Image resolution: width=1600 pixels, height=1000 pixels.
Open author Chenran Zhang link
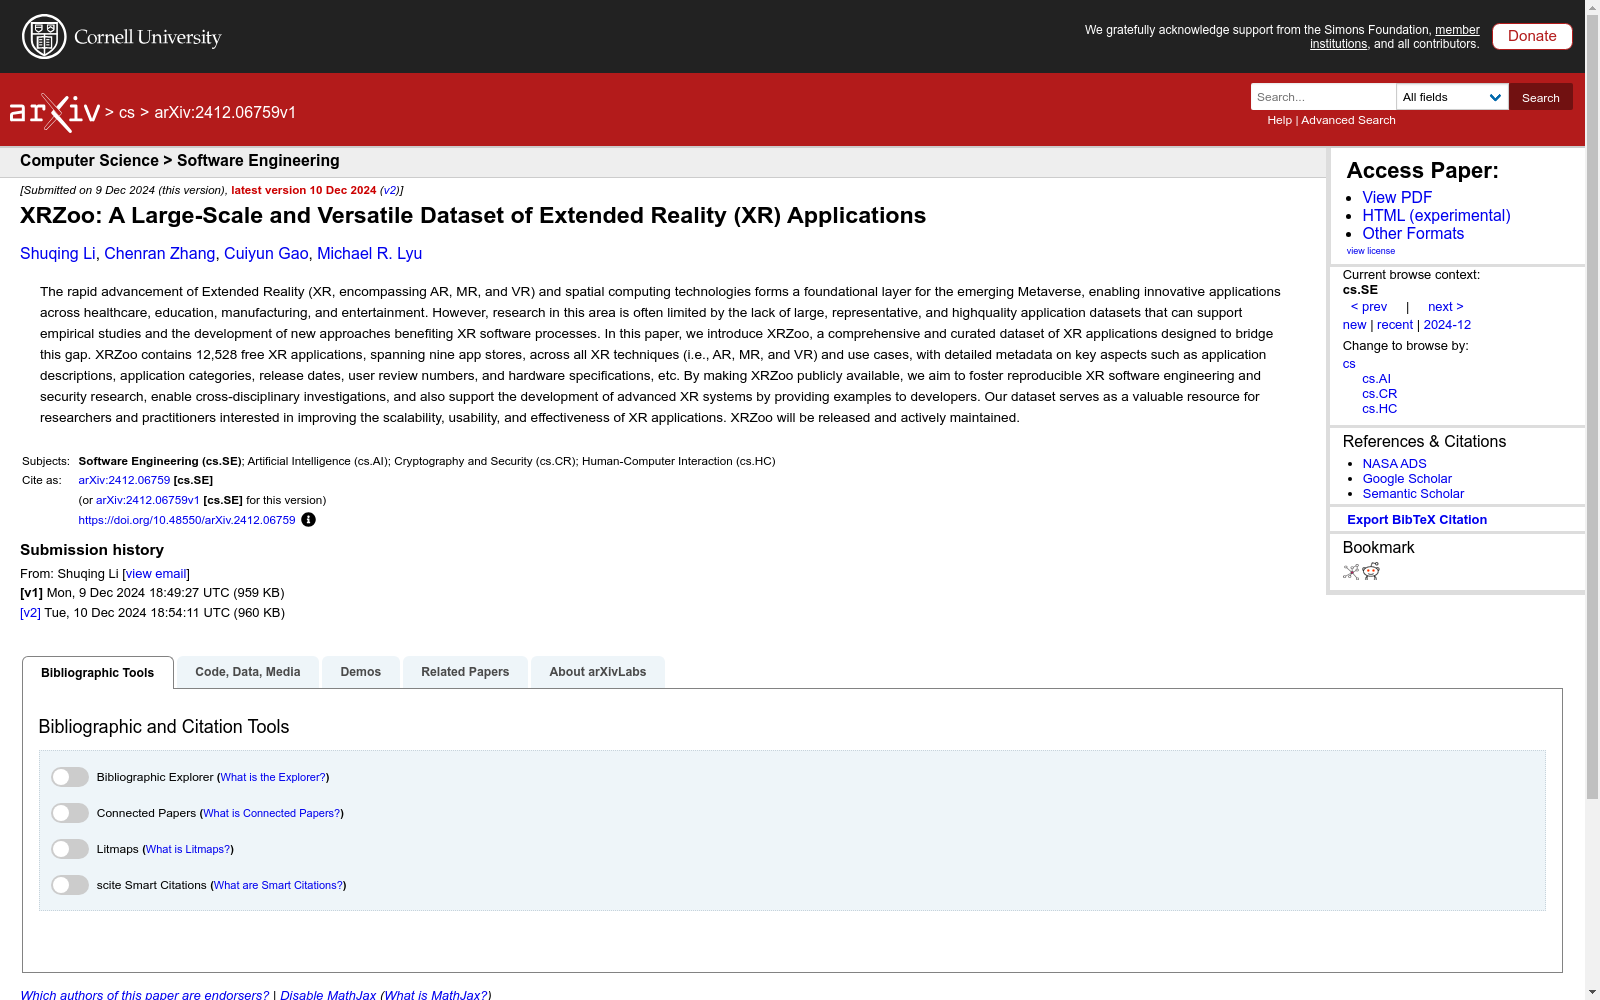[159, 254]
